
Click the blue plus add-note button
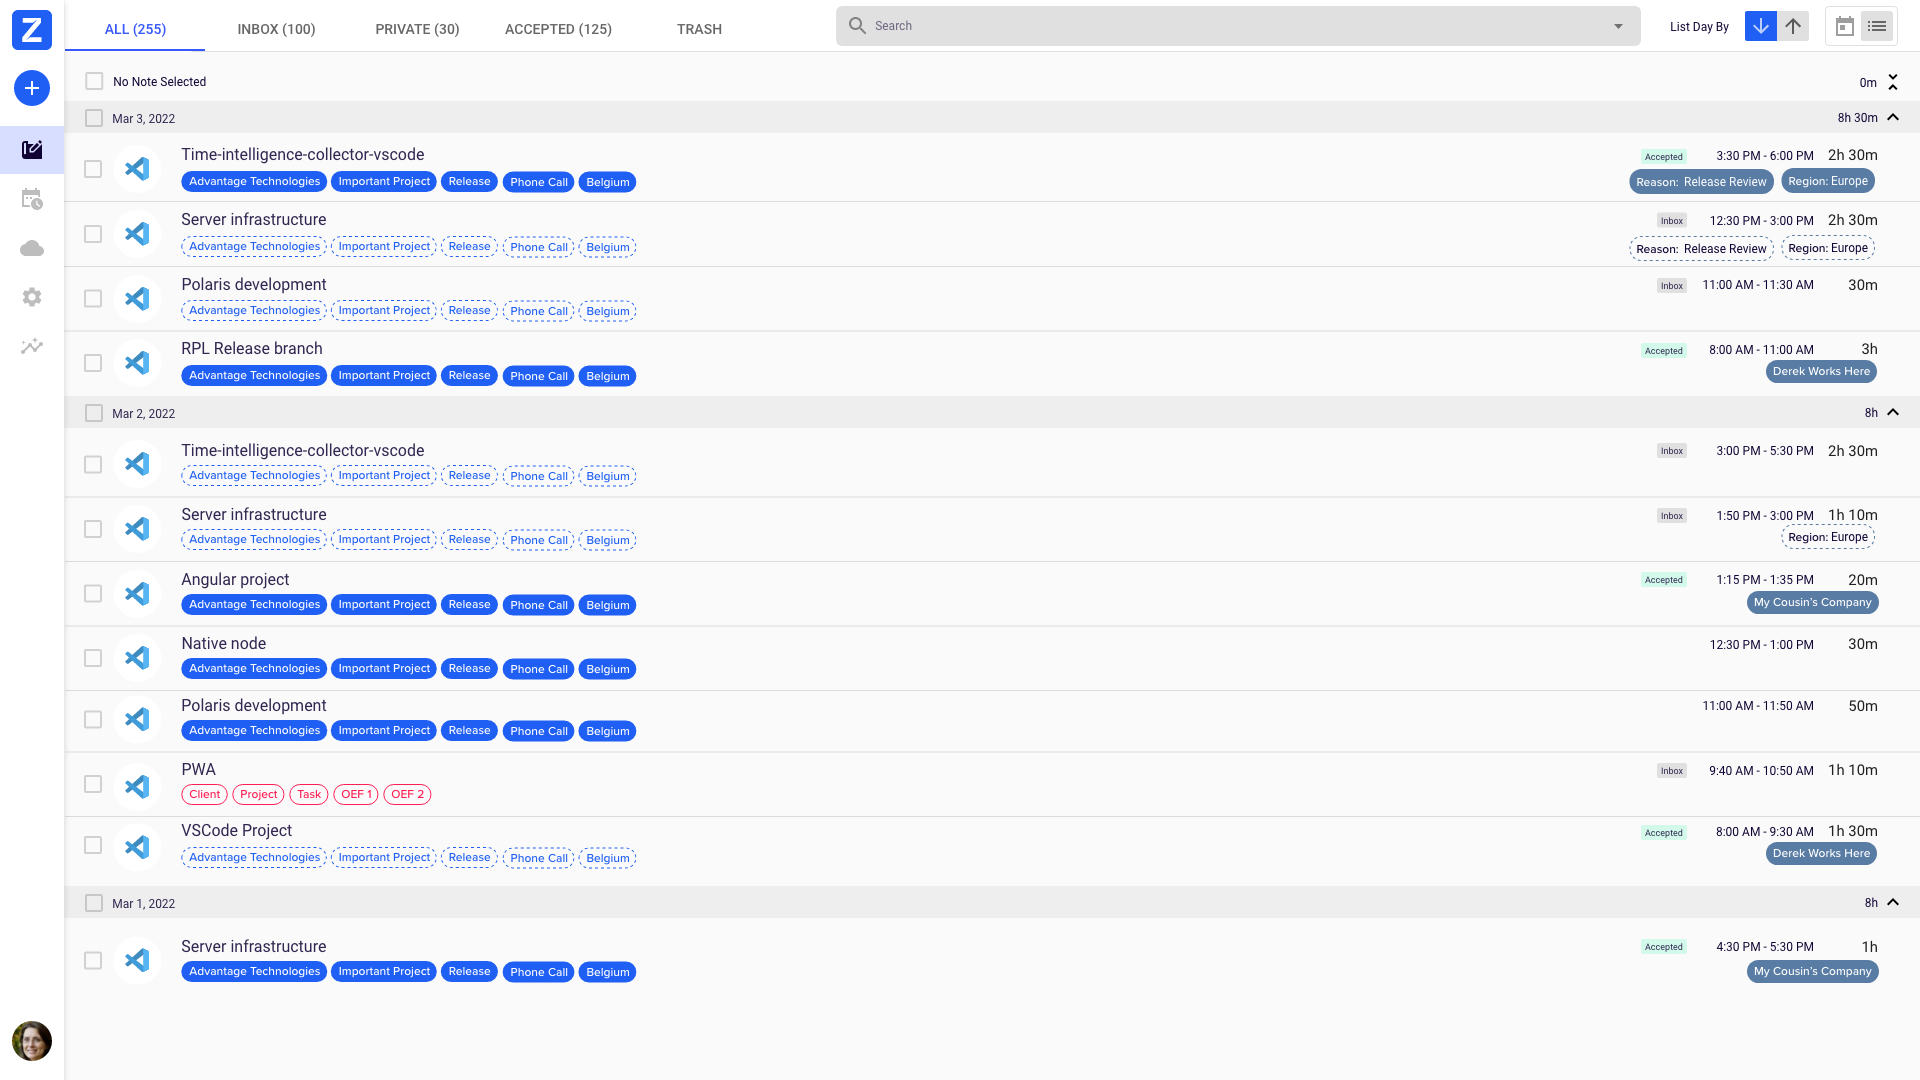[x=32, y=88]
